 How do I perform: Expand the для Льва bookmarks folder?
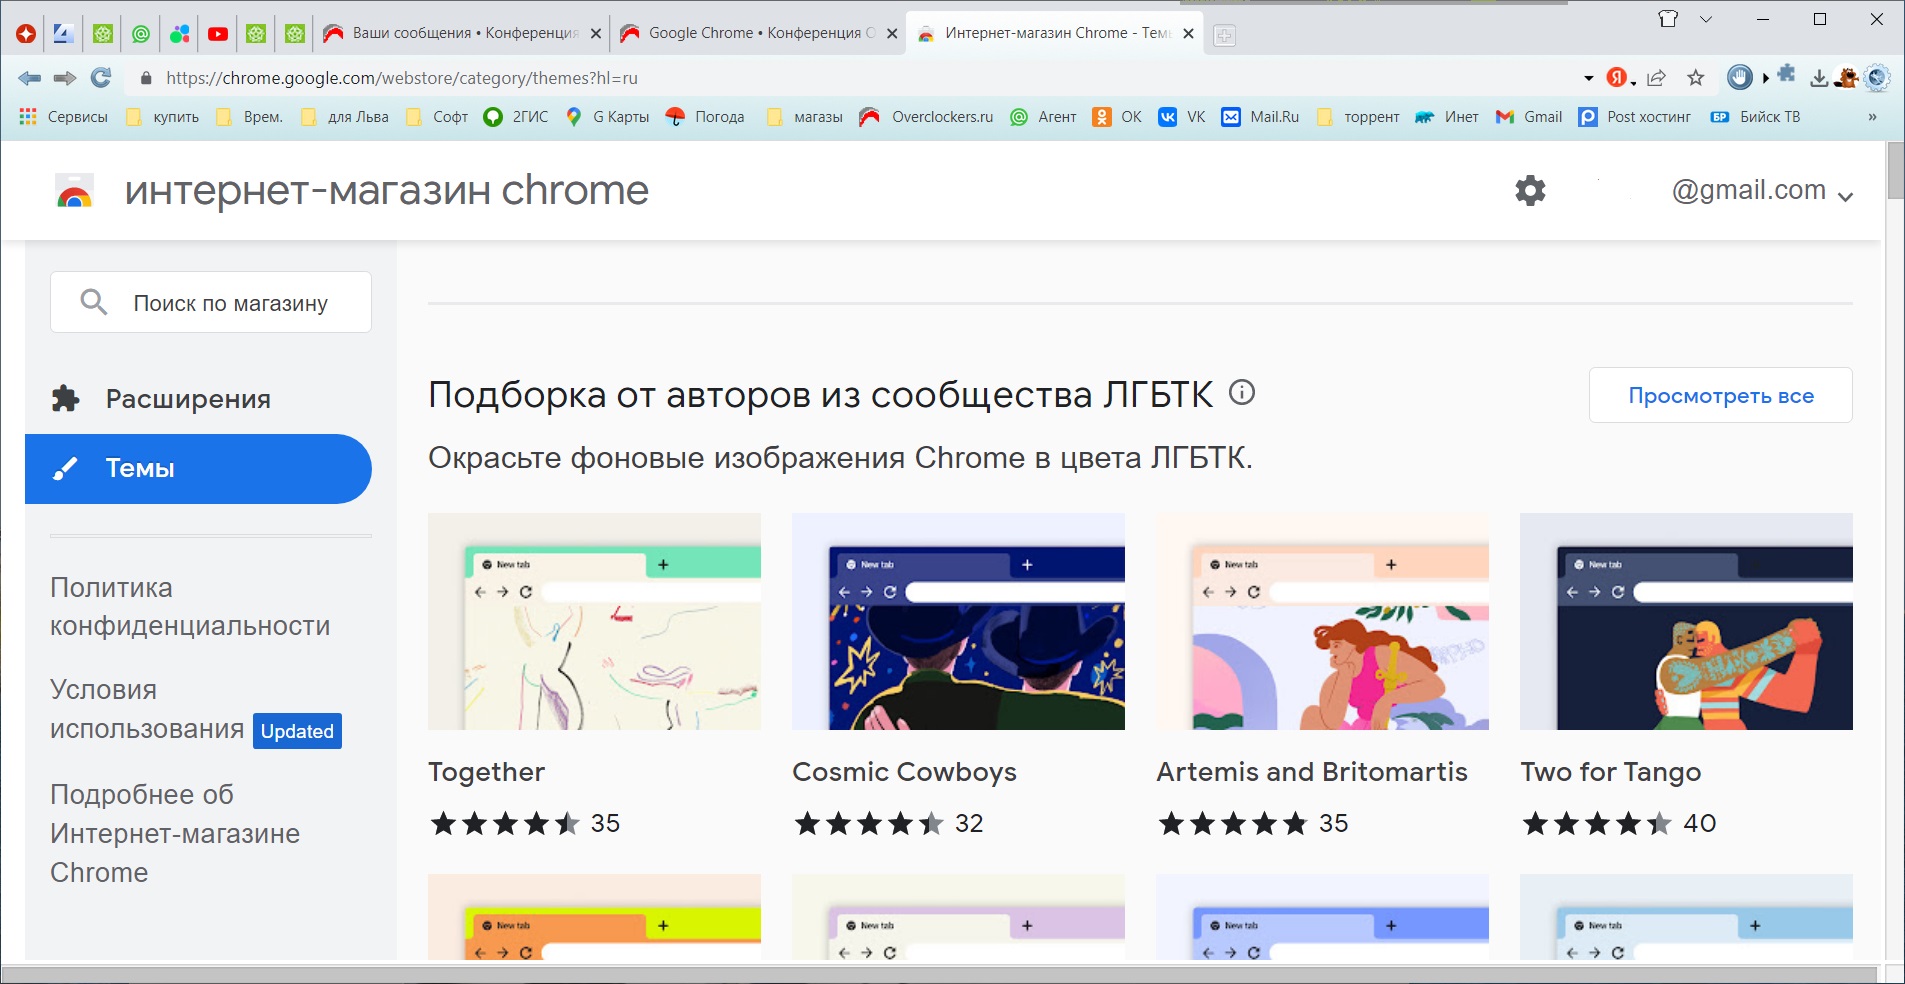pyautogui.click(x=345, y=117)
